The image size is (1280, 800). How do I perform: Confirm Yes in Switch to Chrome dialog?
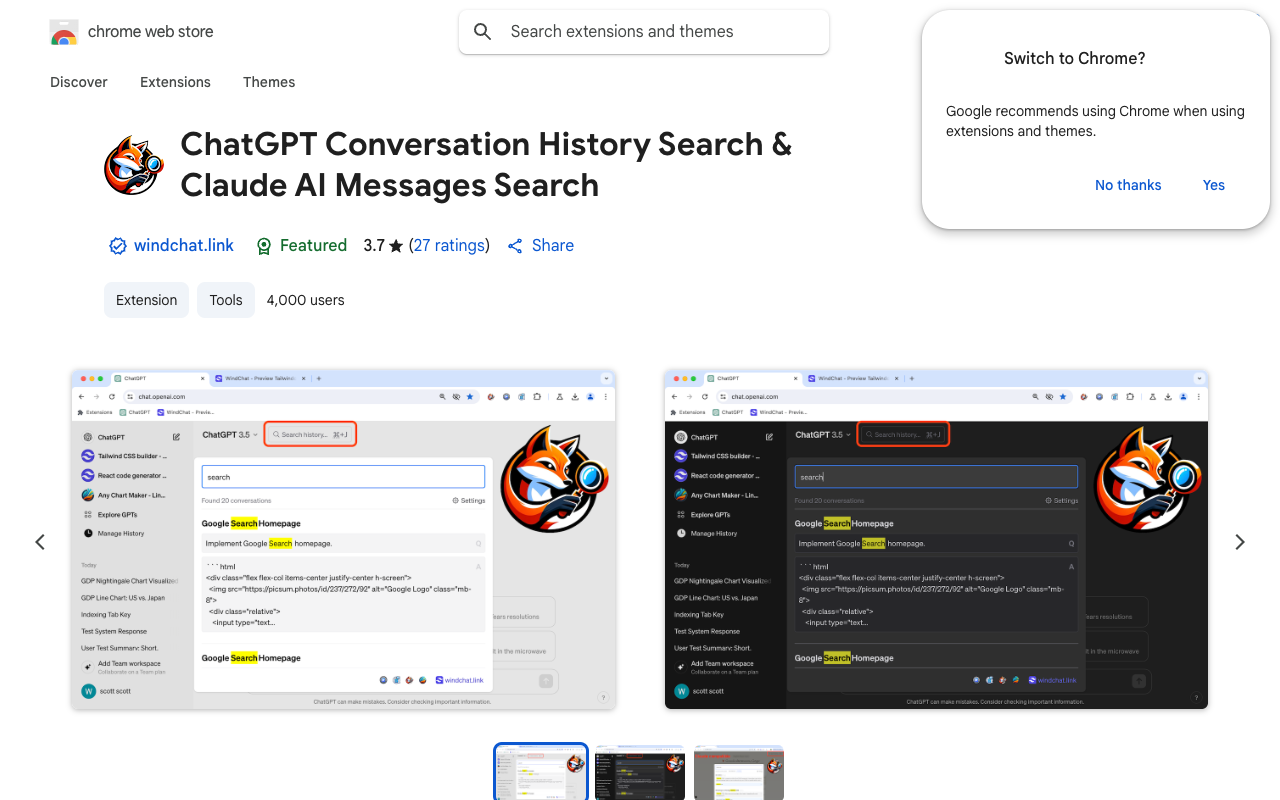click(1214, 185)
